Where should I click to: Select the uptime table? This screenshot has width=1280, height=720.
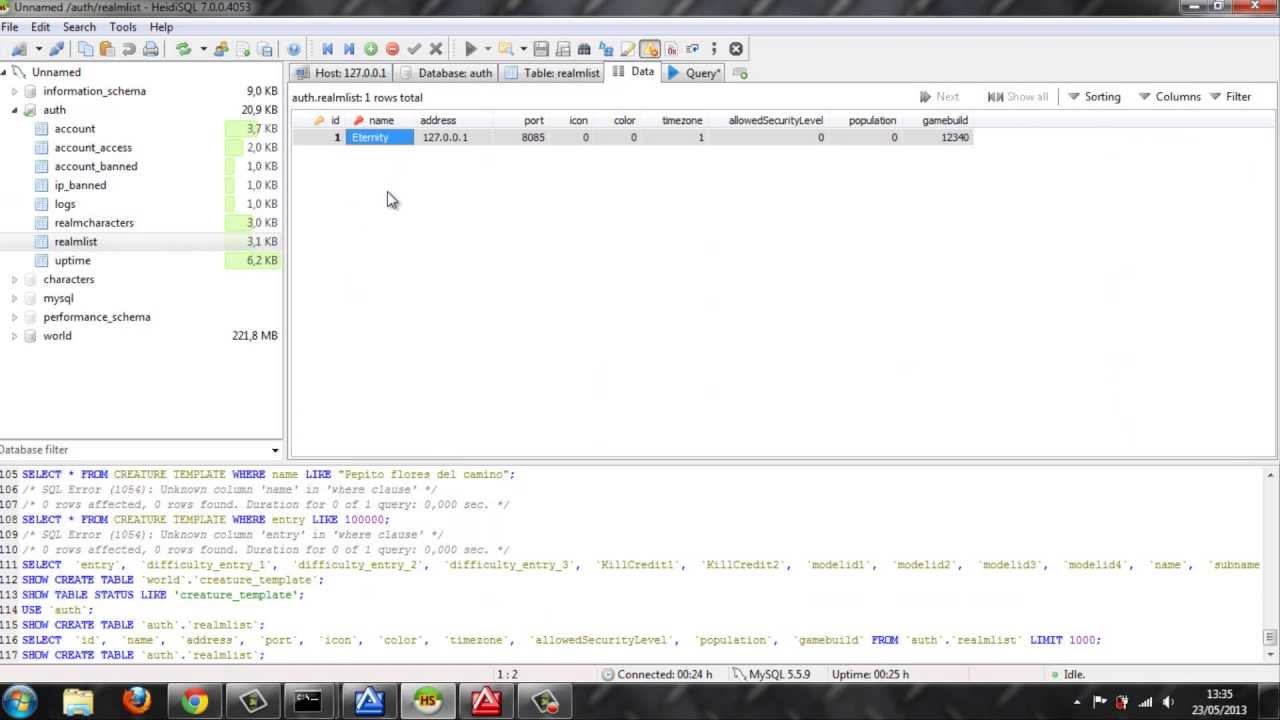(72, 260)
